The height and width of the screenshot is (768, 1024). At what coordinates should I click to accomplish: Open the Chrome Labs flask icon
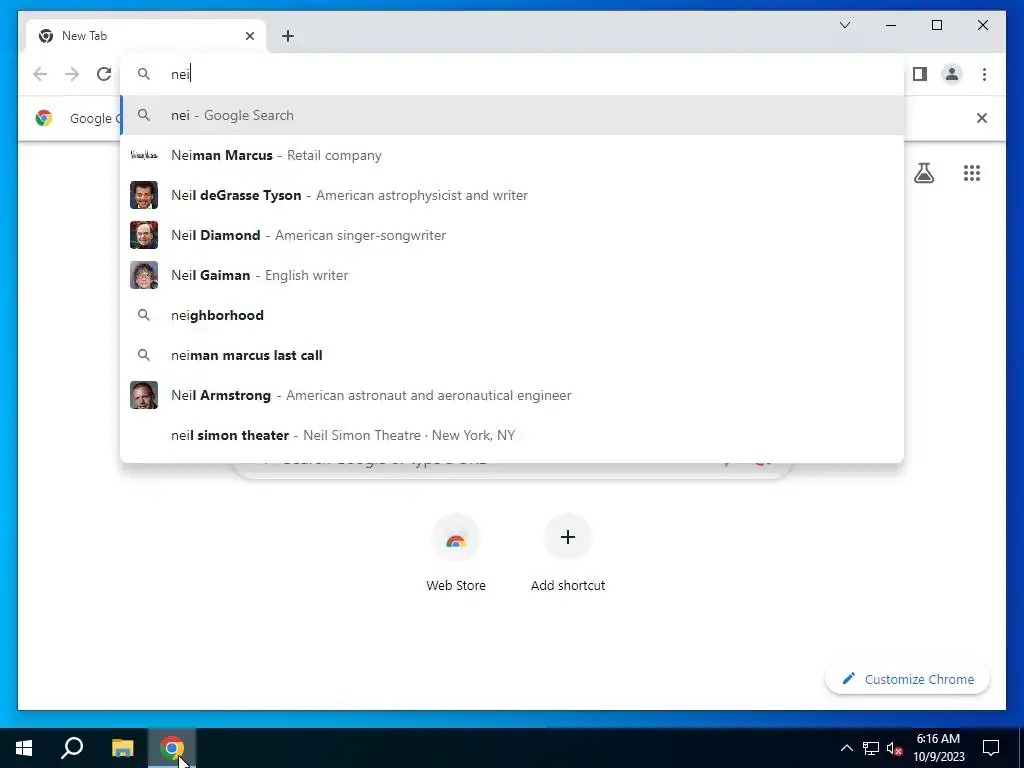[x=923, y=173]
